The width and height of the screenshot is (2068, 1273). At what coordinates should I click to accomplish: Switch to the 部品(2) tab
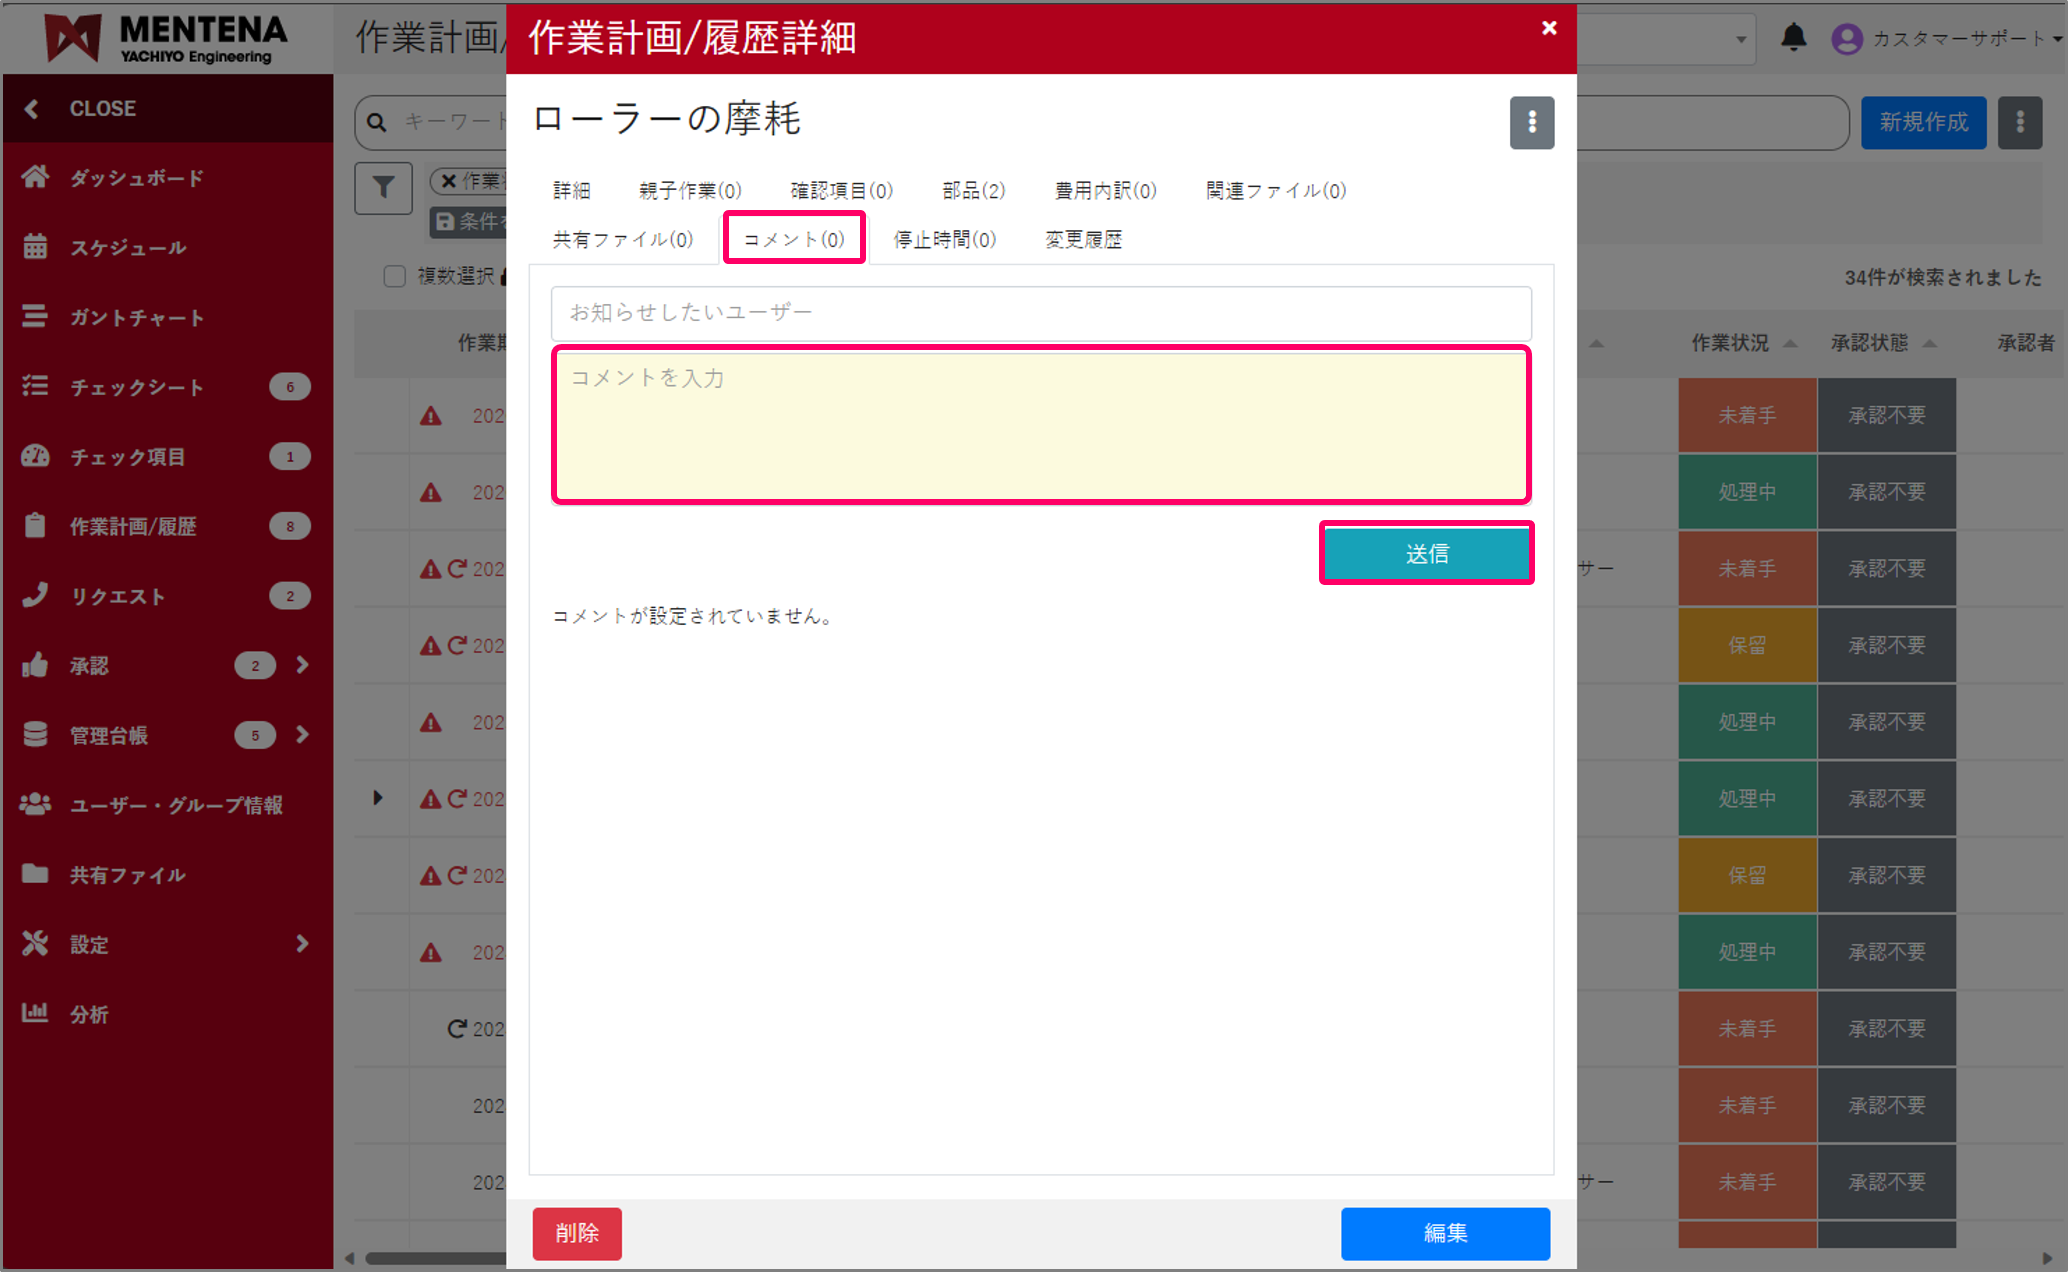972,190
